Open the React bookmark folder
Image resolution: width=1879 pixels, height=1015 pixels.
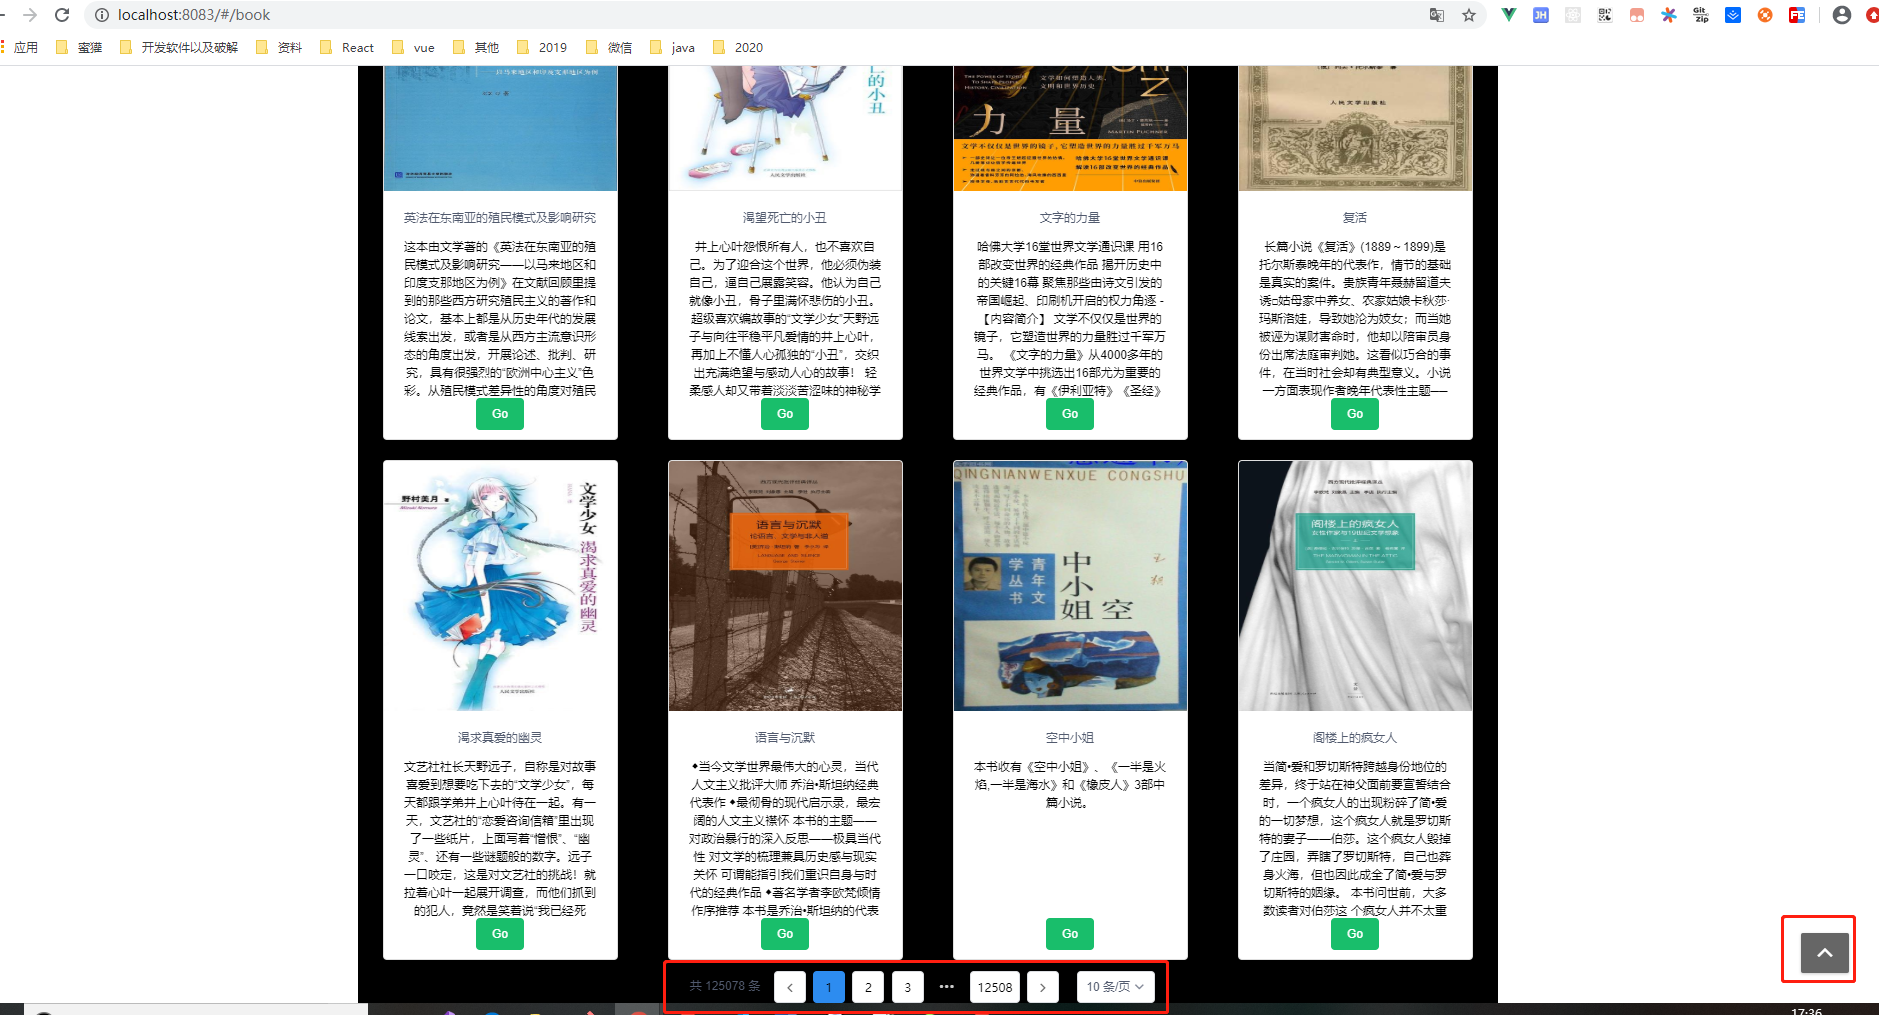[346, 47]
